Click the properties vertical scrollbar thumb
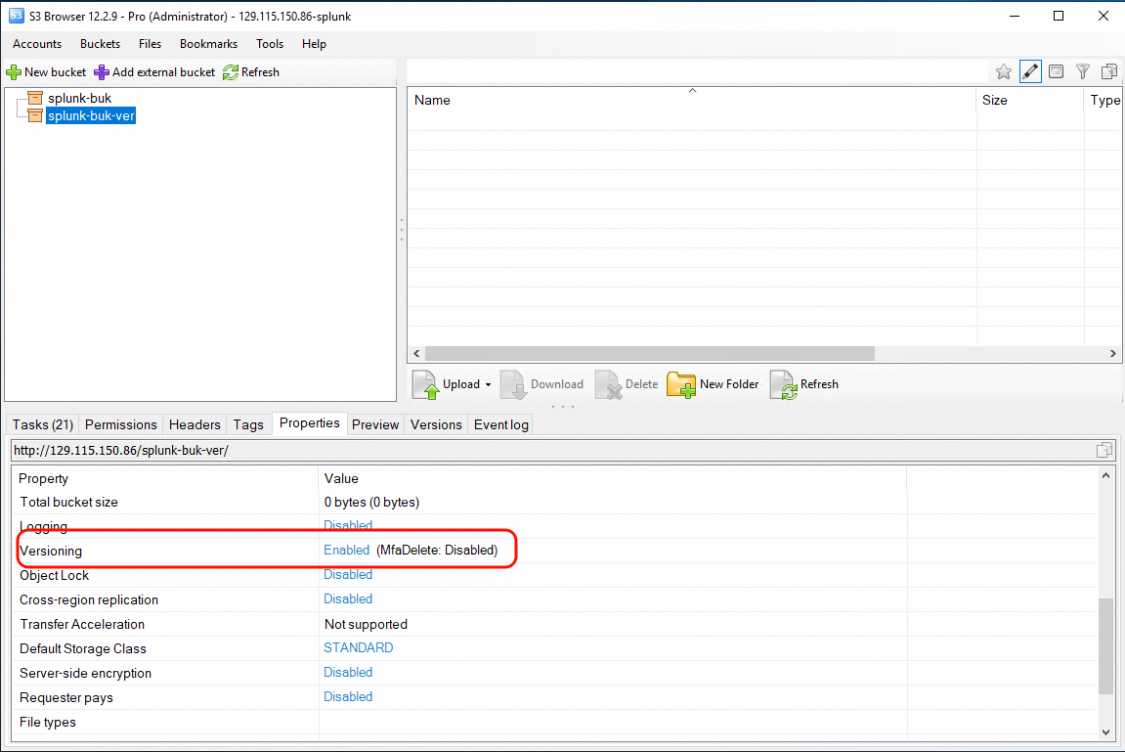 tap(1106, 646)
